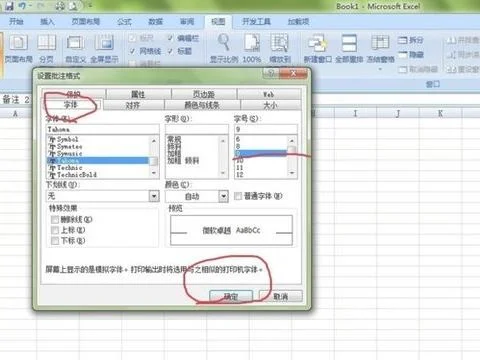Click the font size list scroll down arrow
The width and height of the screenshot is (480, 360).
(292, 173)
